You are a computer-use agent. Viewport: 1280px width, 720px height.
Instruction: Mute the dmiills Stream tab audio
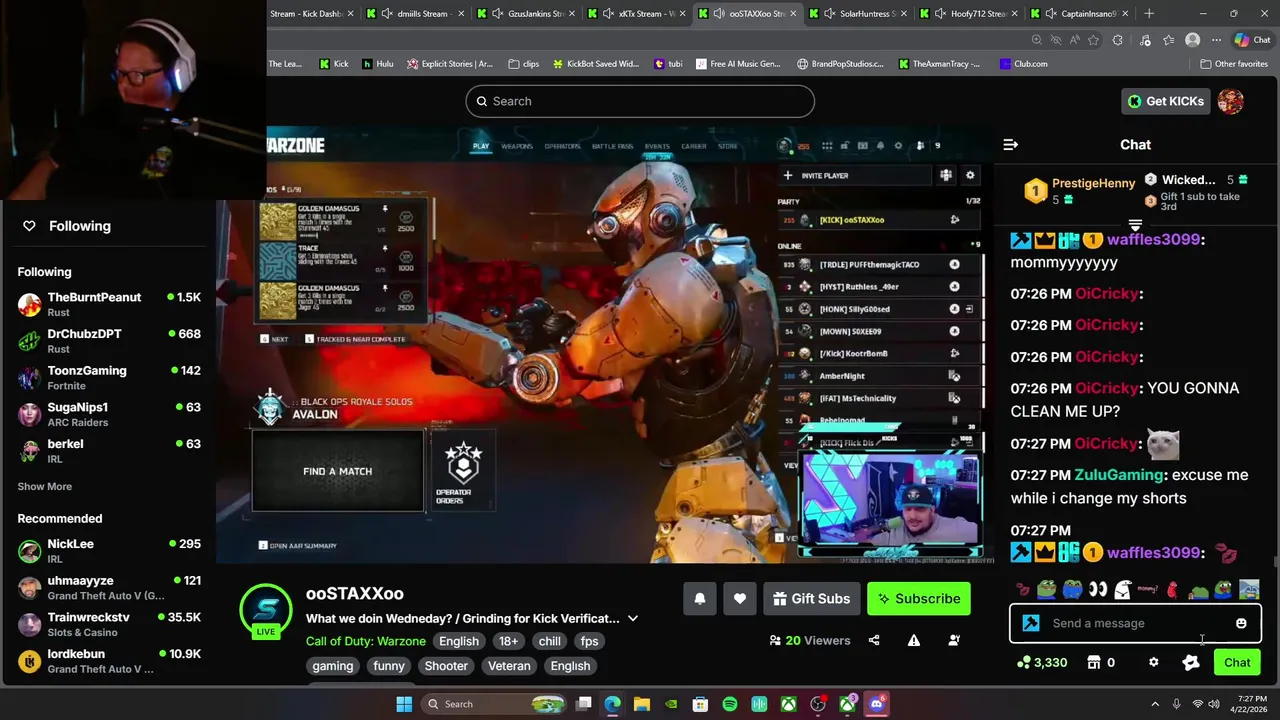387,14
